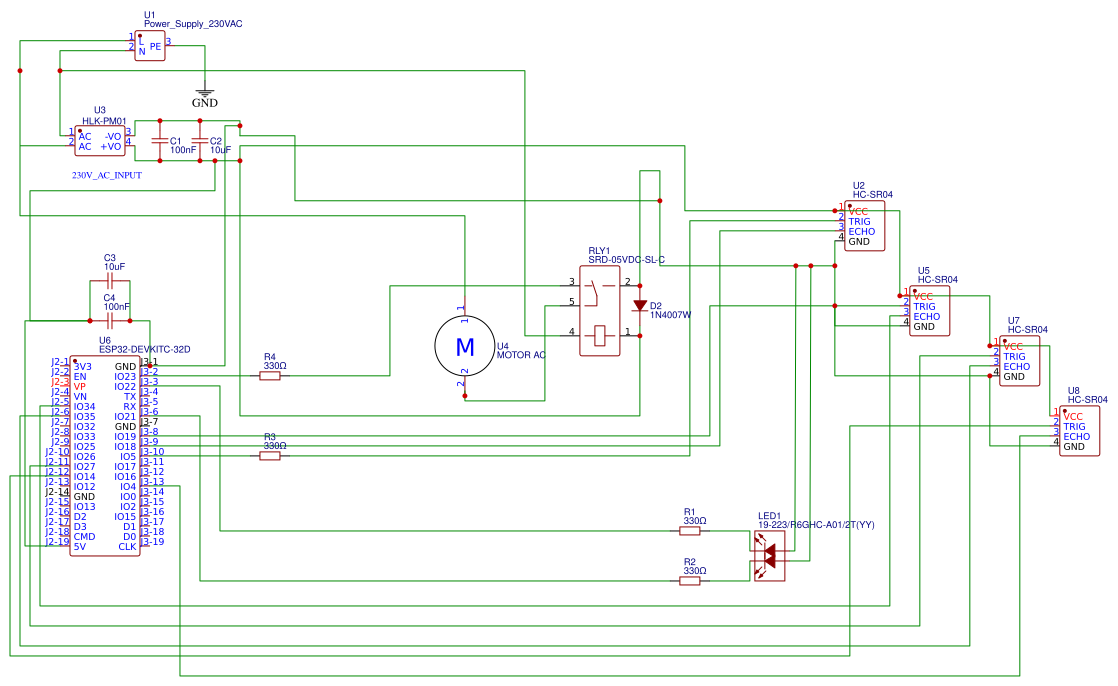Click the 5V pin on the ESP32
1118x686 pixels.
click(x=80, y=546)
